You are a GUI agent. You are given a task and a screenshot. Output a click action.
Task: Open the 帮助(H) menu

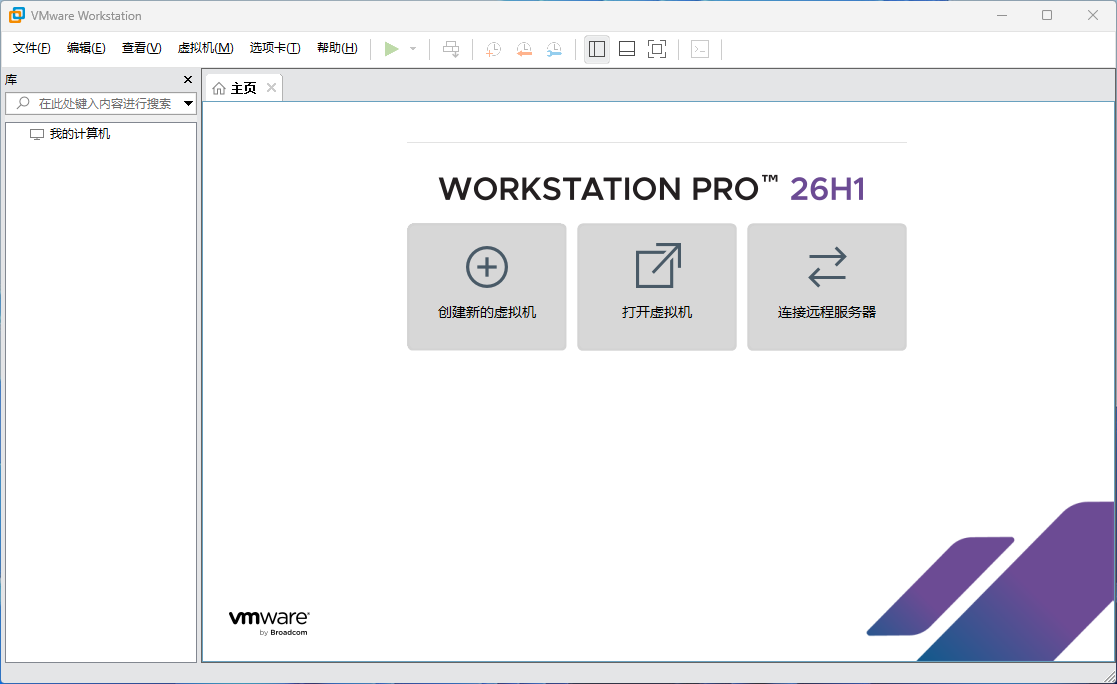pyautogui.click(x=337, y=48)
